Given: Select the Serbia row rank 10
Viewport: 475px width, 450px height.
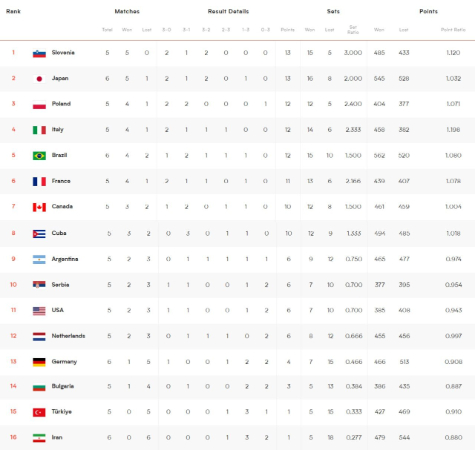Looking at the screenshot, I should (x=13, y=285).
